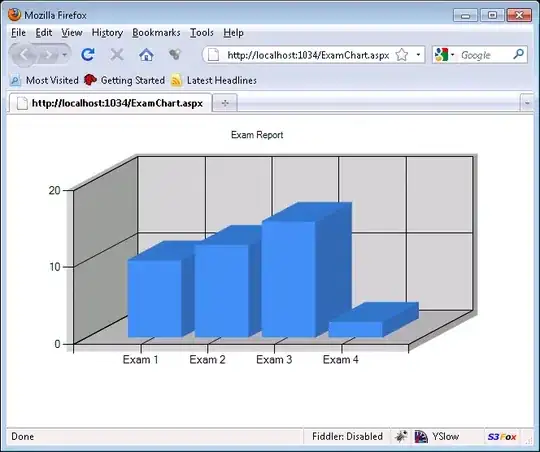Screen dimensions: 540x452
Task: Open Most Visited bookmarks folder
Action: (44, 80)
